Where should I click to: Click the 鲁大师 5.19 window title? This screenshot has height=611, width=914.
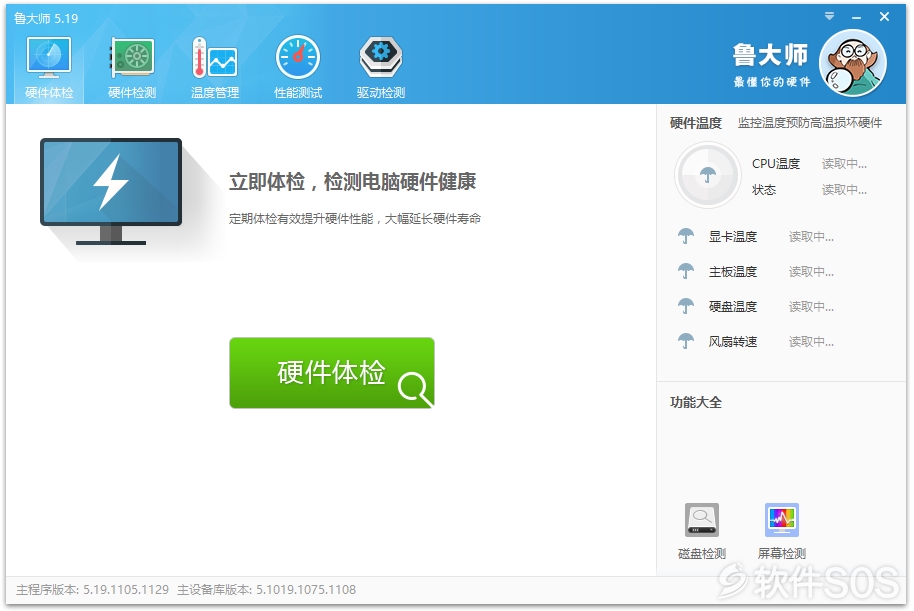(46, 19)
